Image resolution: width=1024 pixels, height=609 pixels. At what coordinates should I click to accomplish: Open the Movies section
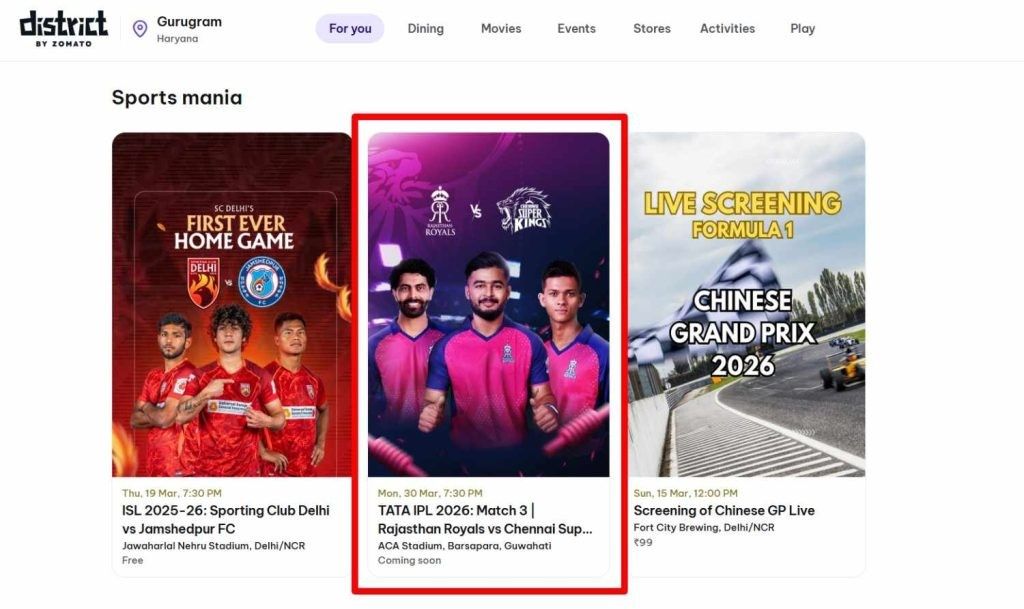click(500, 28)
